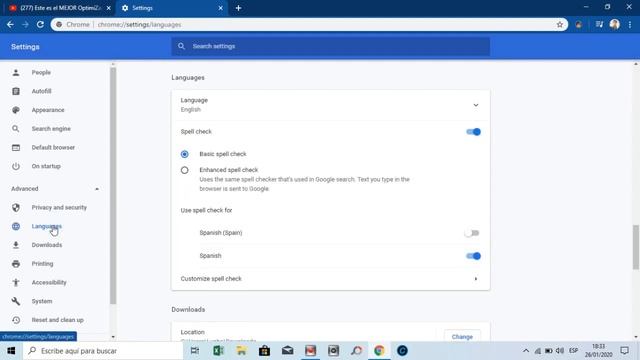Open Autofill settings section
The height and width of the screenshot is (360, 640).
pos(41,91)
